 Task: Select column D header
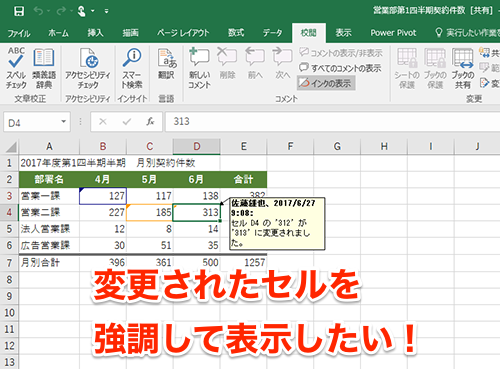pyautogui.click(x=197, y=147)
